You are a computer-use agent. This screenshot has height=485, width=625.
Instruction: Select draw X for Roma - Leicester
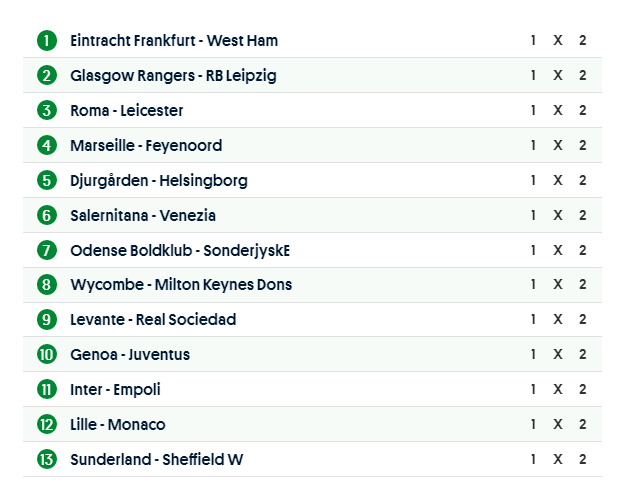558,111
